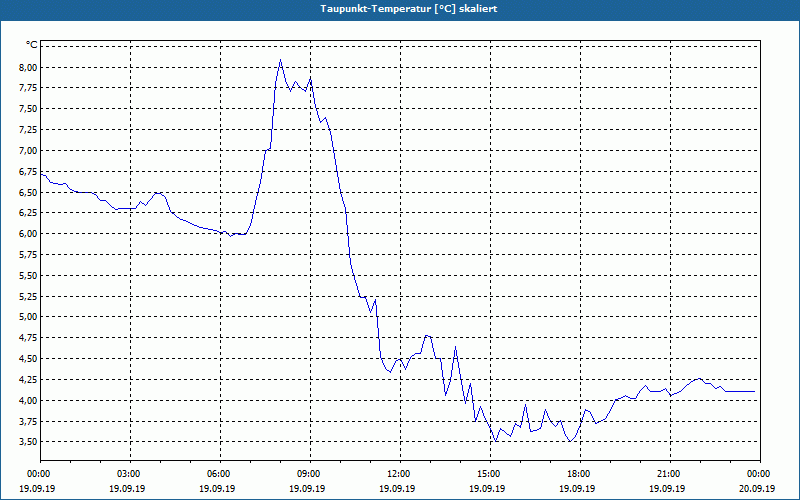Select the 8,00 y-axis label
Viewport: 800px width, 500px height.
[x=29, y=67]
